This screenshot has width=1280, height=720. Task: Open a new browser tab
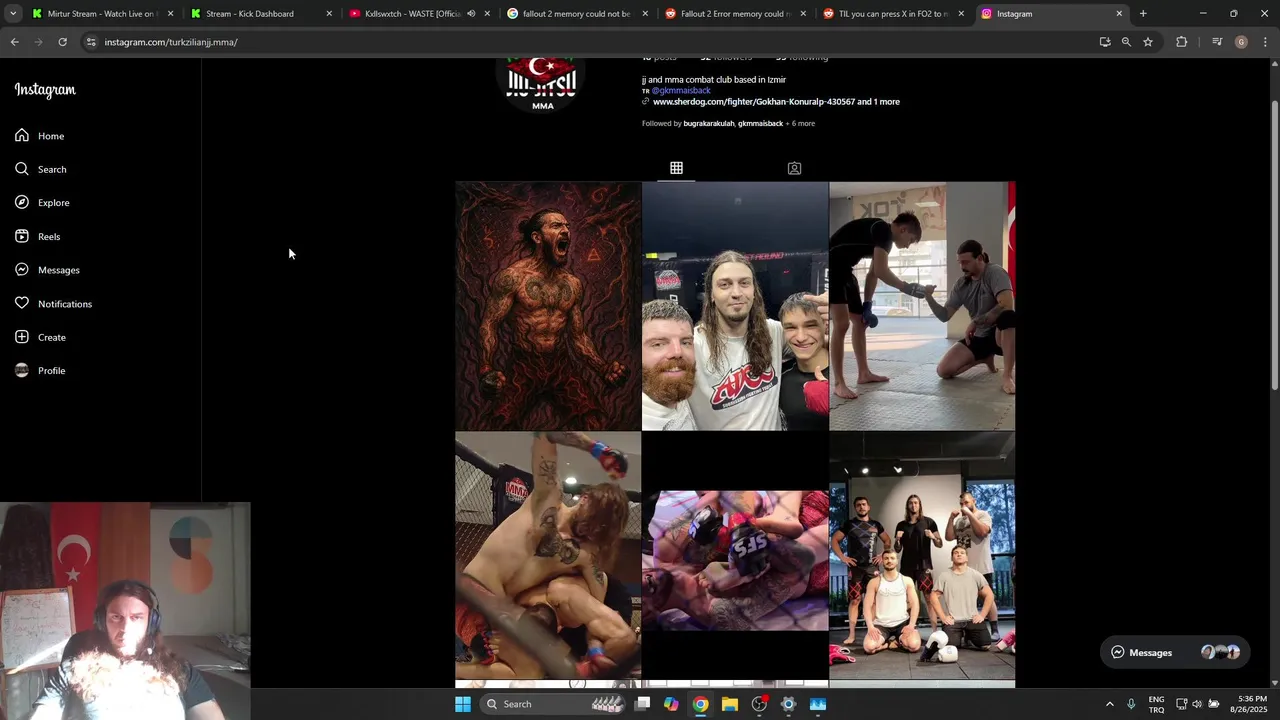1143,14
